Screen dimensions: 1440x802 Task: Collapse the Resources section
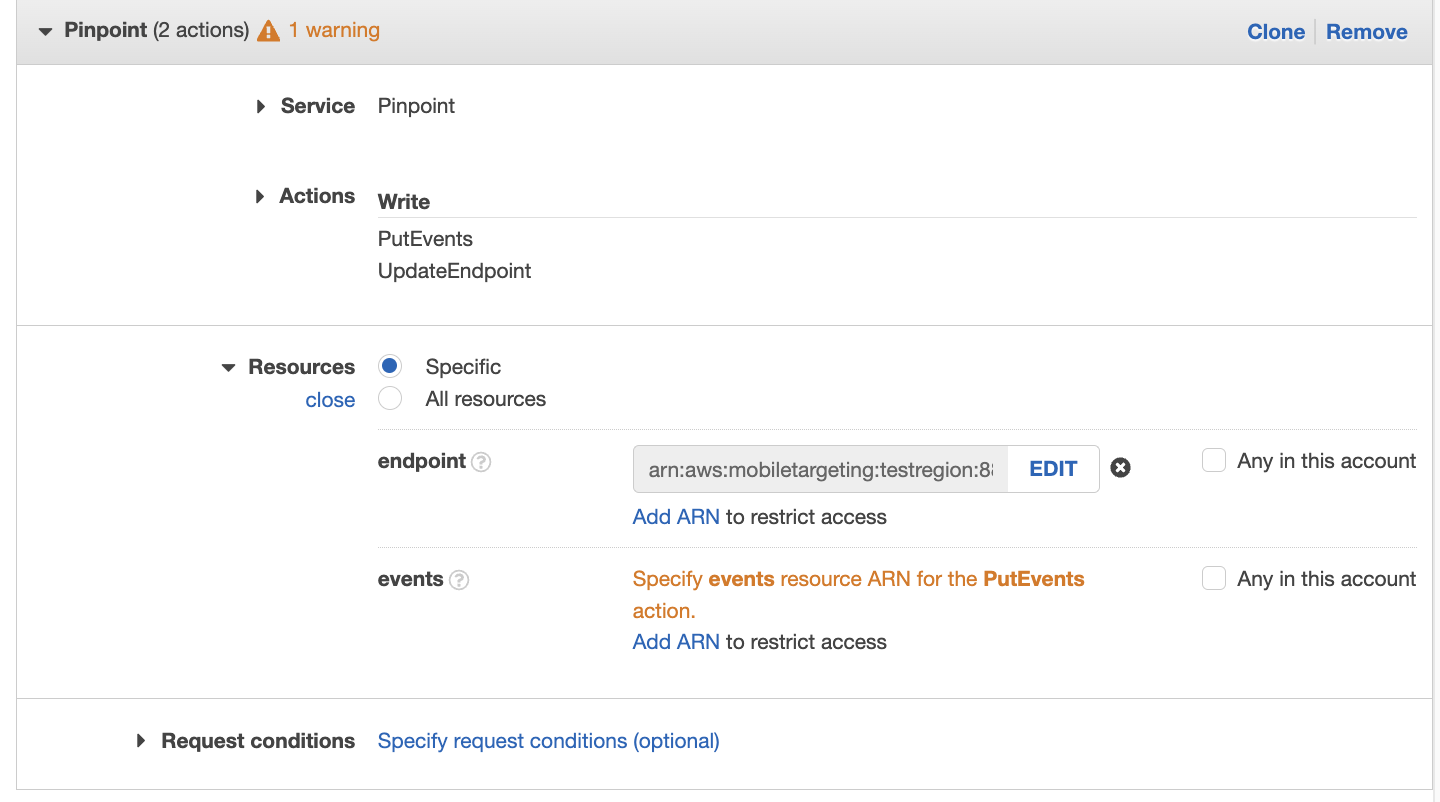coord(228,367)
